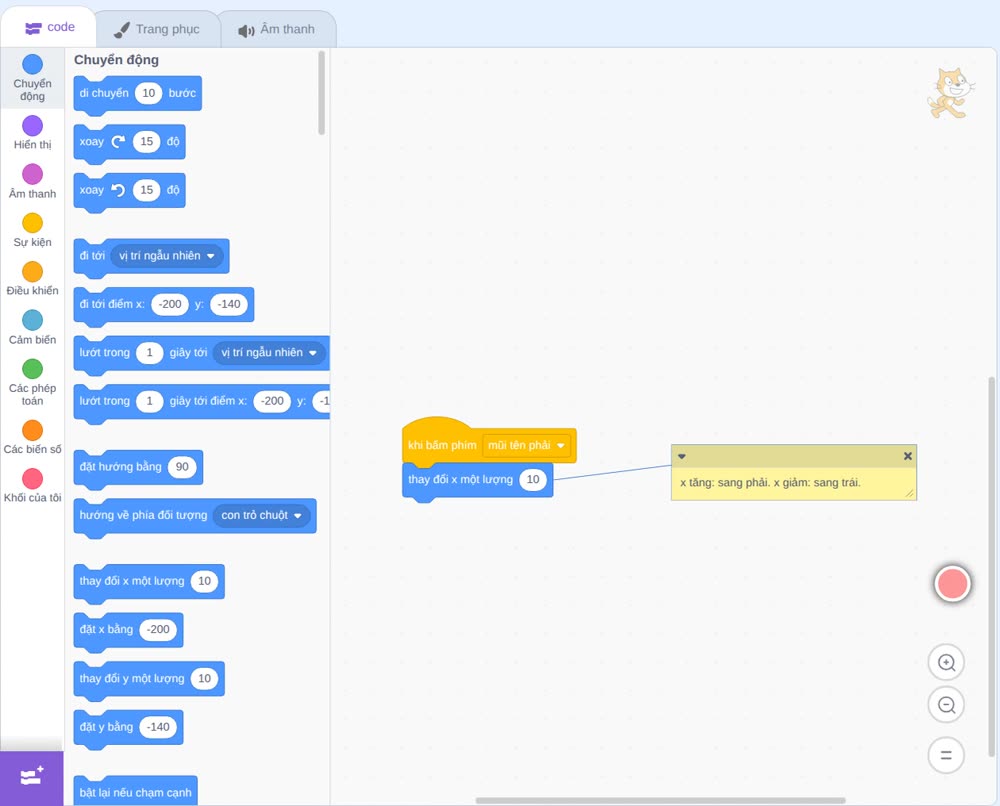Switch to the Trang phục tab
This screenshot has height=806, width=1000.
[158, 29]
